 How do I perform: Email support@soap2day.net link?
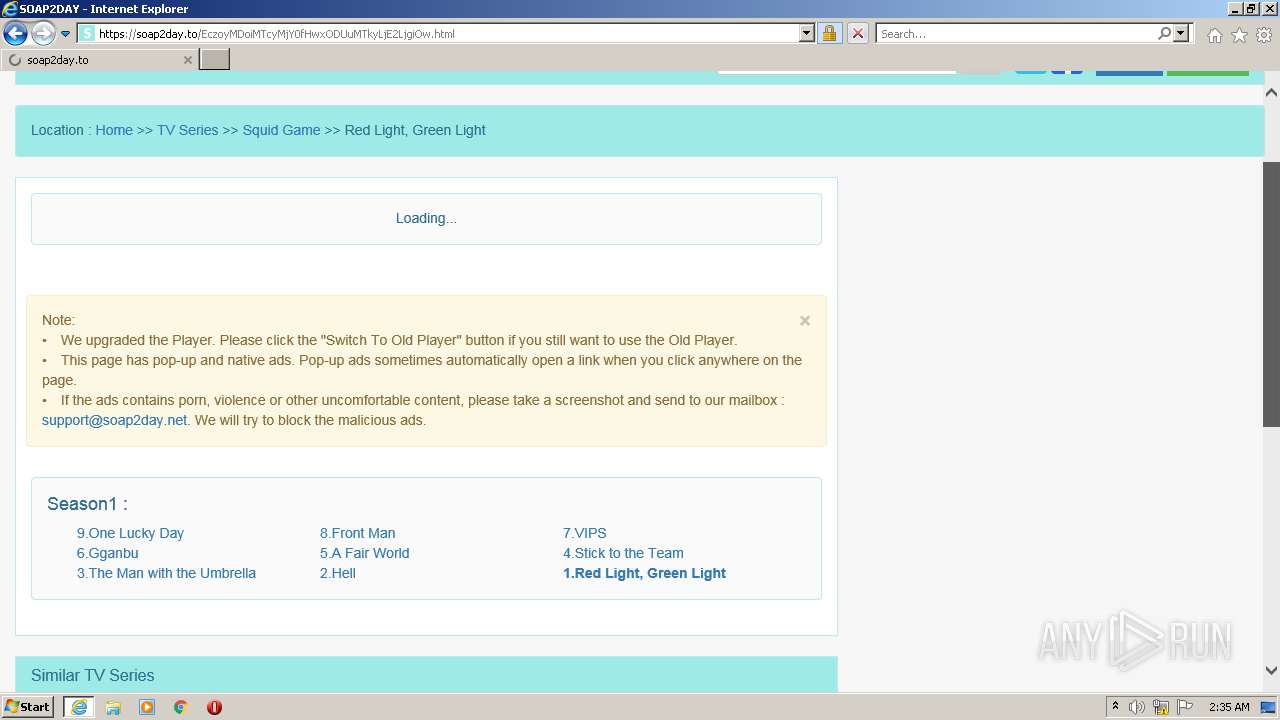point(114,420)
